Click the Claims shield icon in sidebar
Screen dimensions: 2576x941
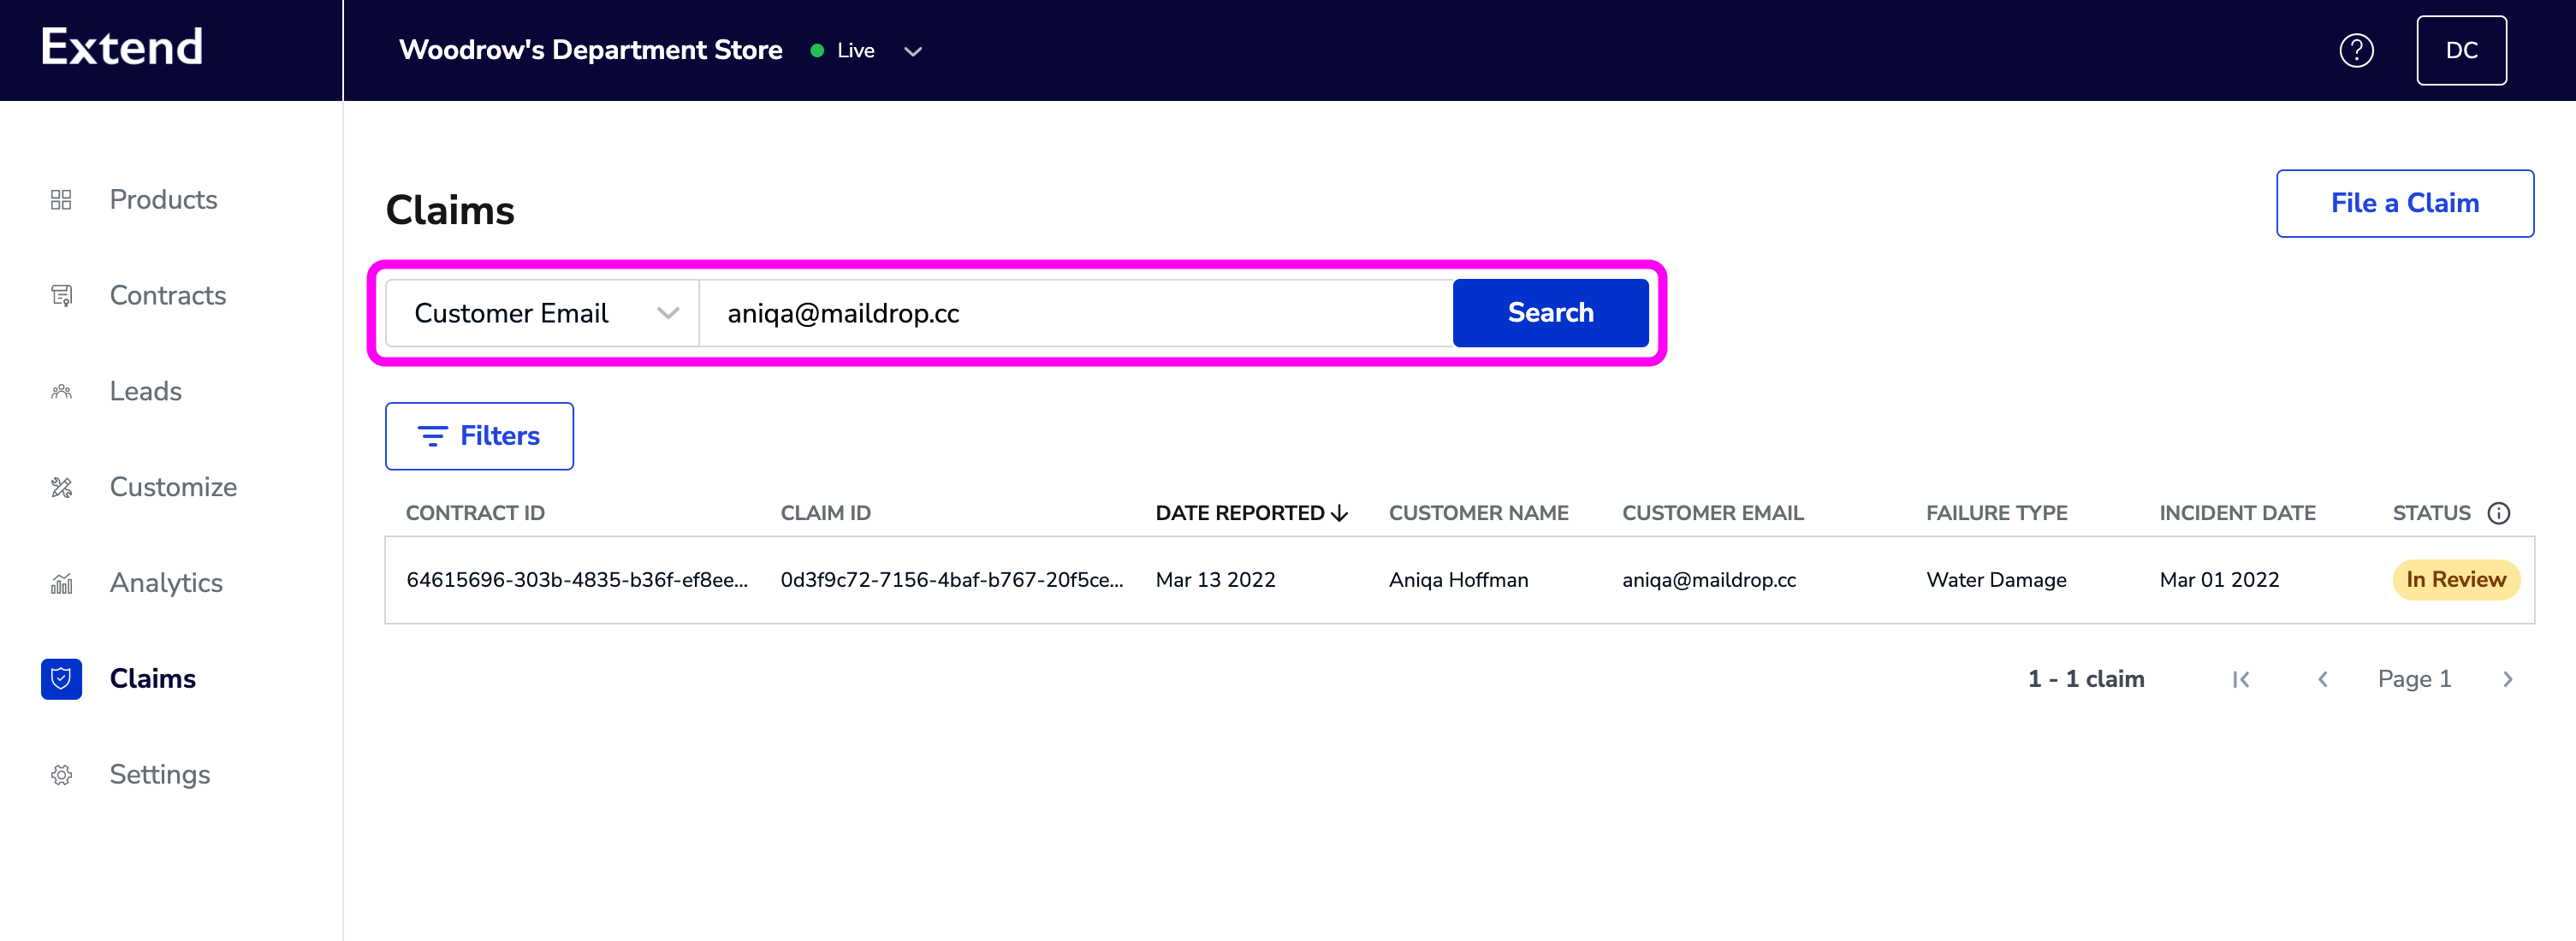click(x=61, y=679)
